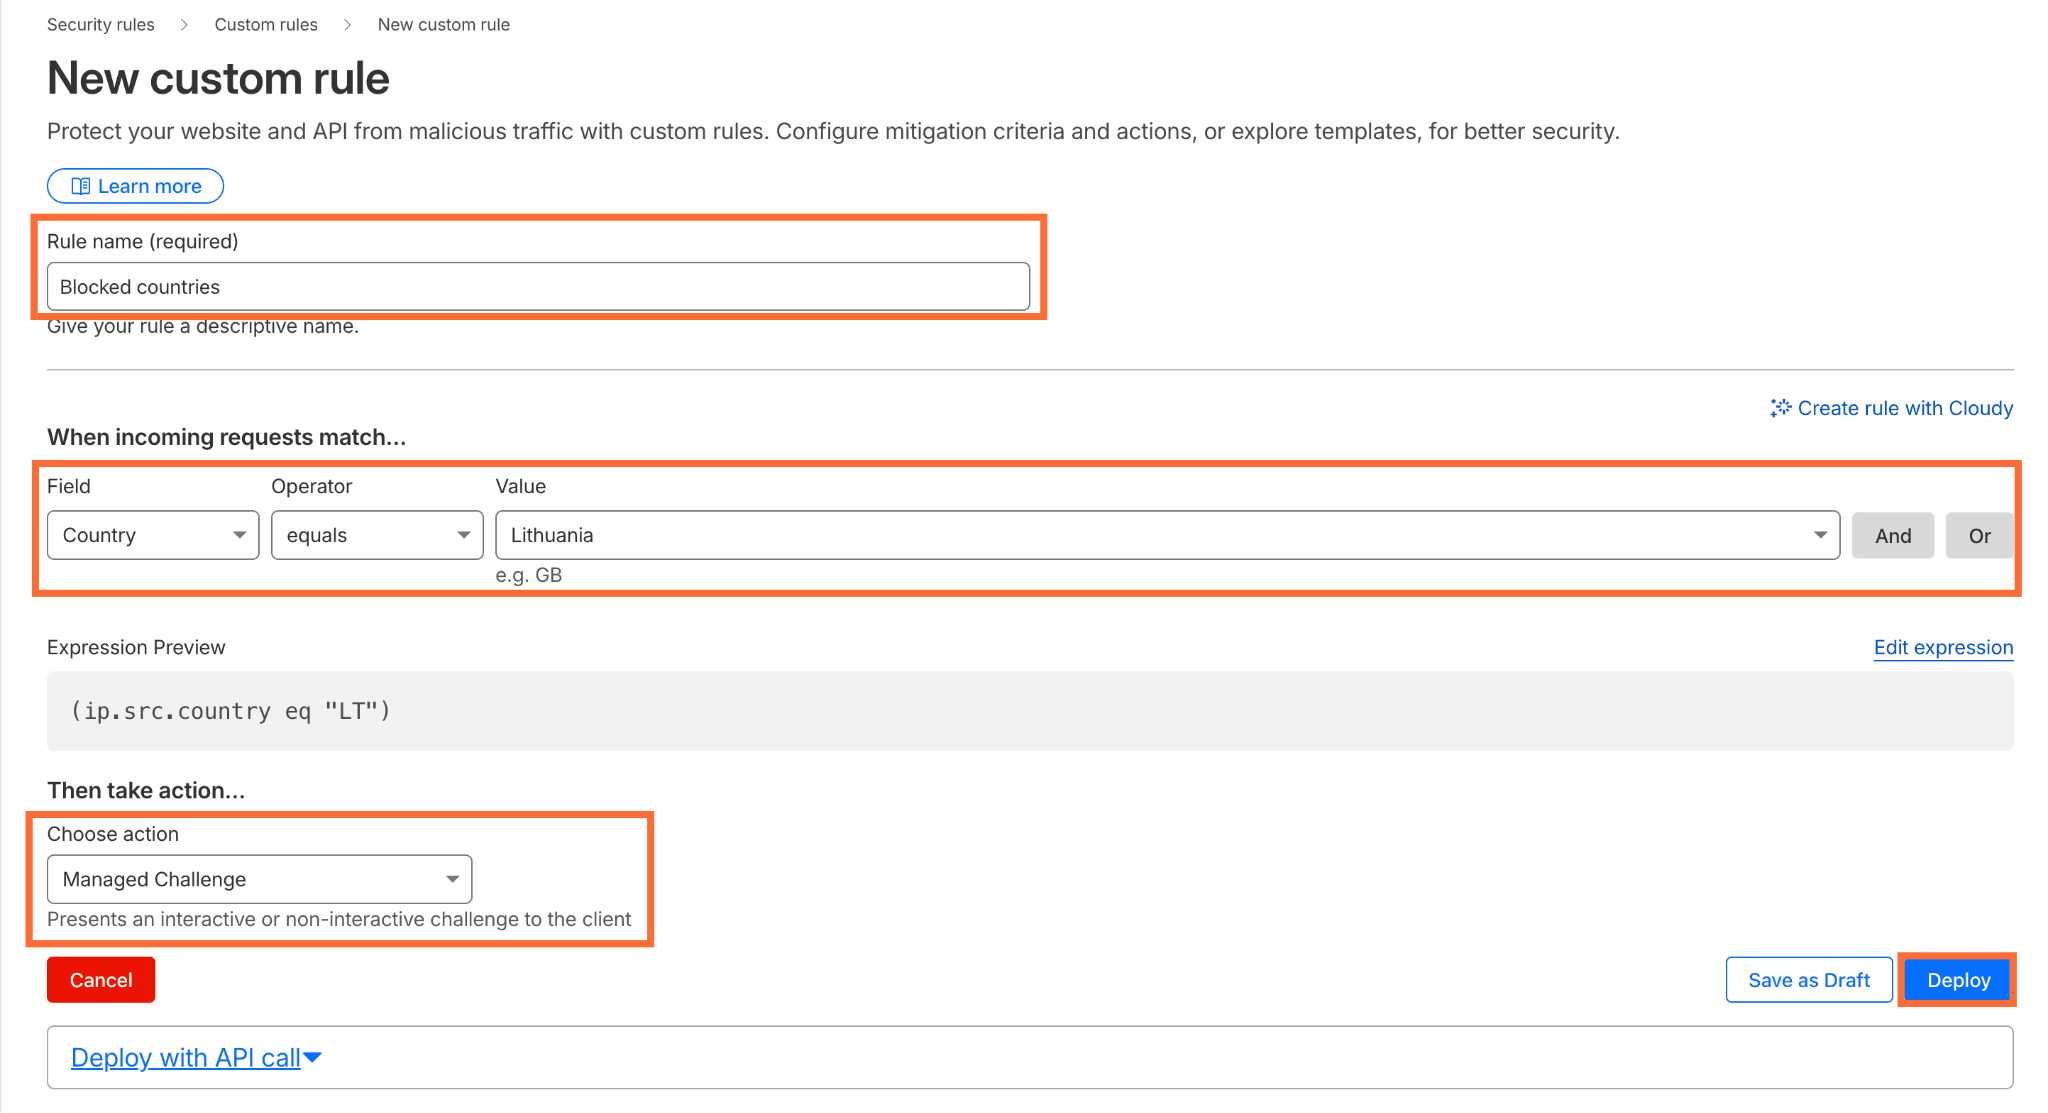Viewport: 2048px width, 1113px height.
Task: Click the book icon in Learn more
Action: pyautogui.click(x=82, y=186)
